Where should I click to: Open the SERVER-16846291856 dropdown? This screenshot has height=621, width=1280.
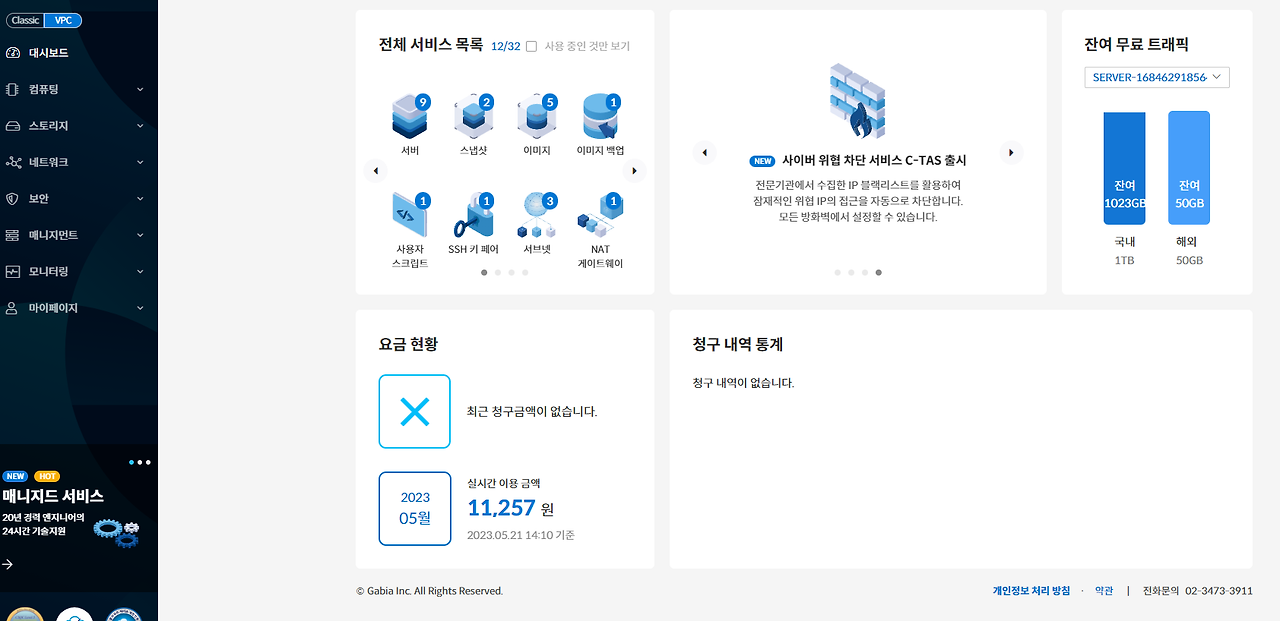pyautogui.click(x=1156, y=77)
